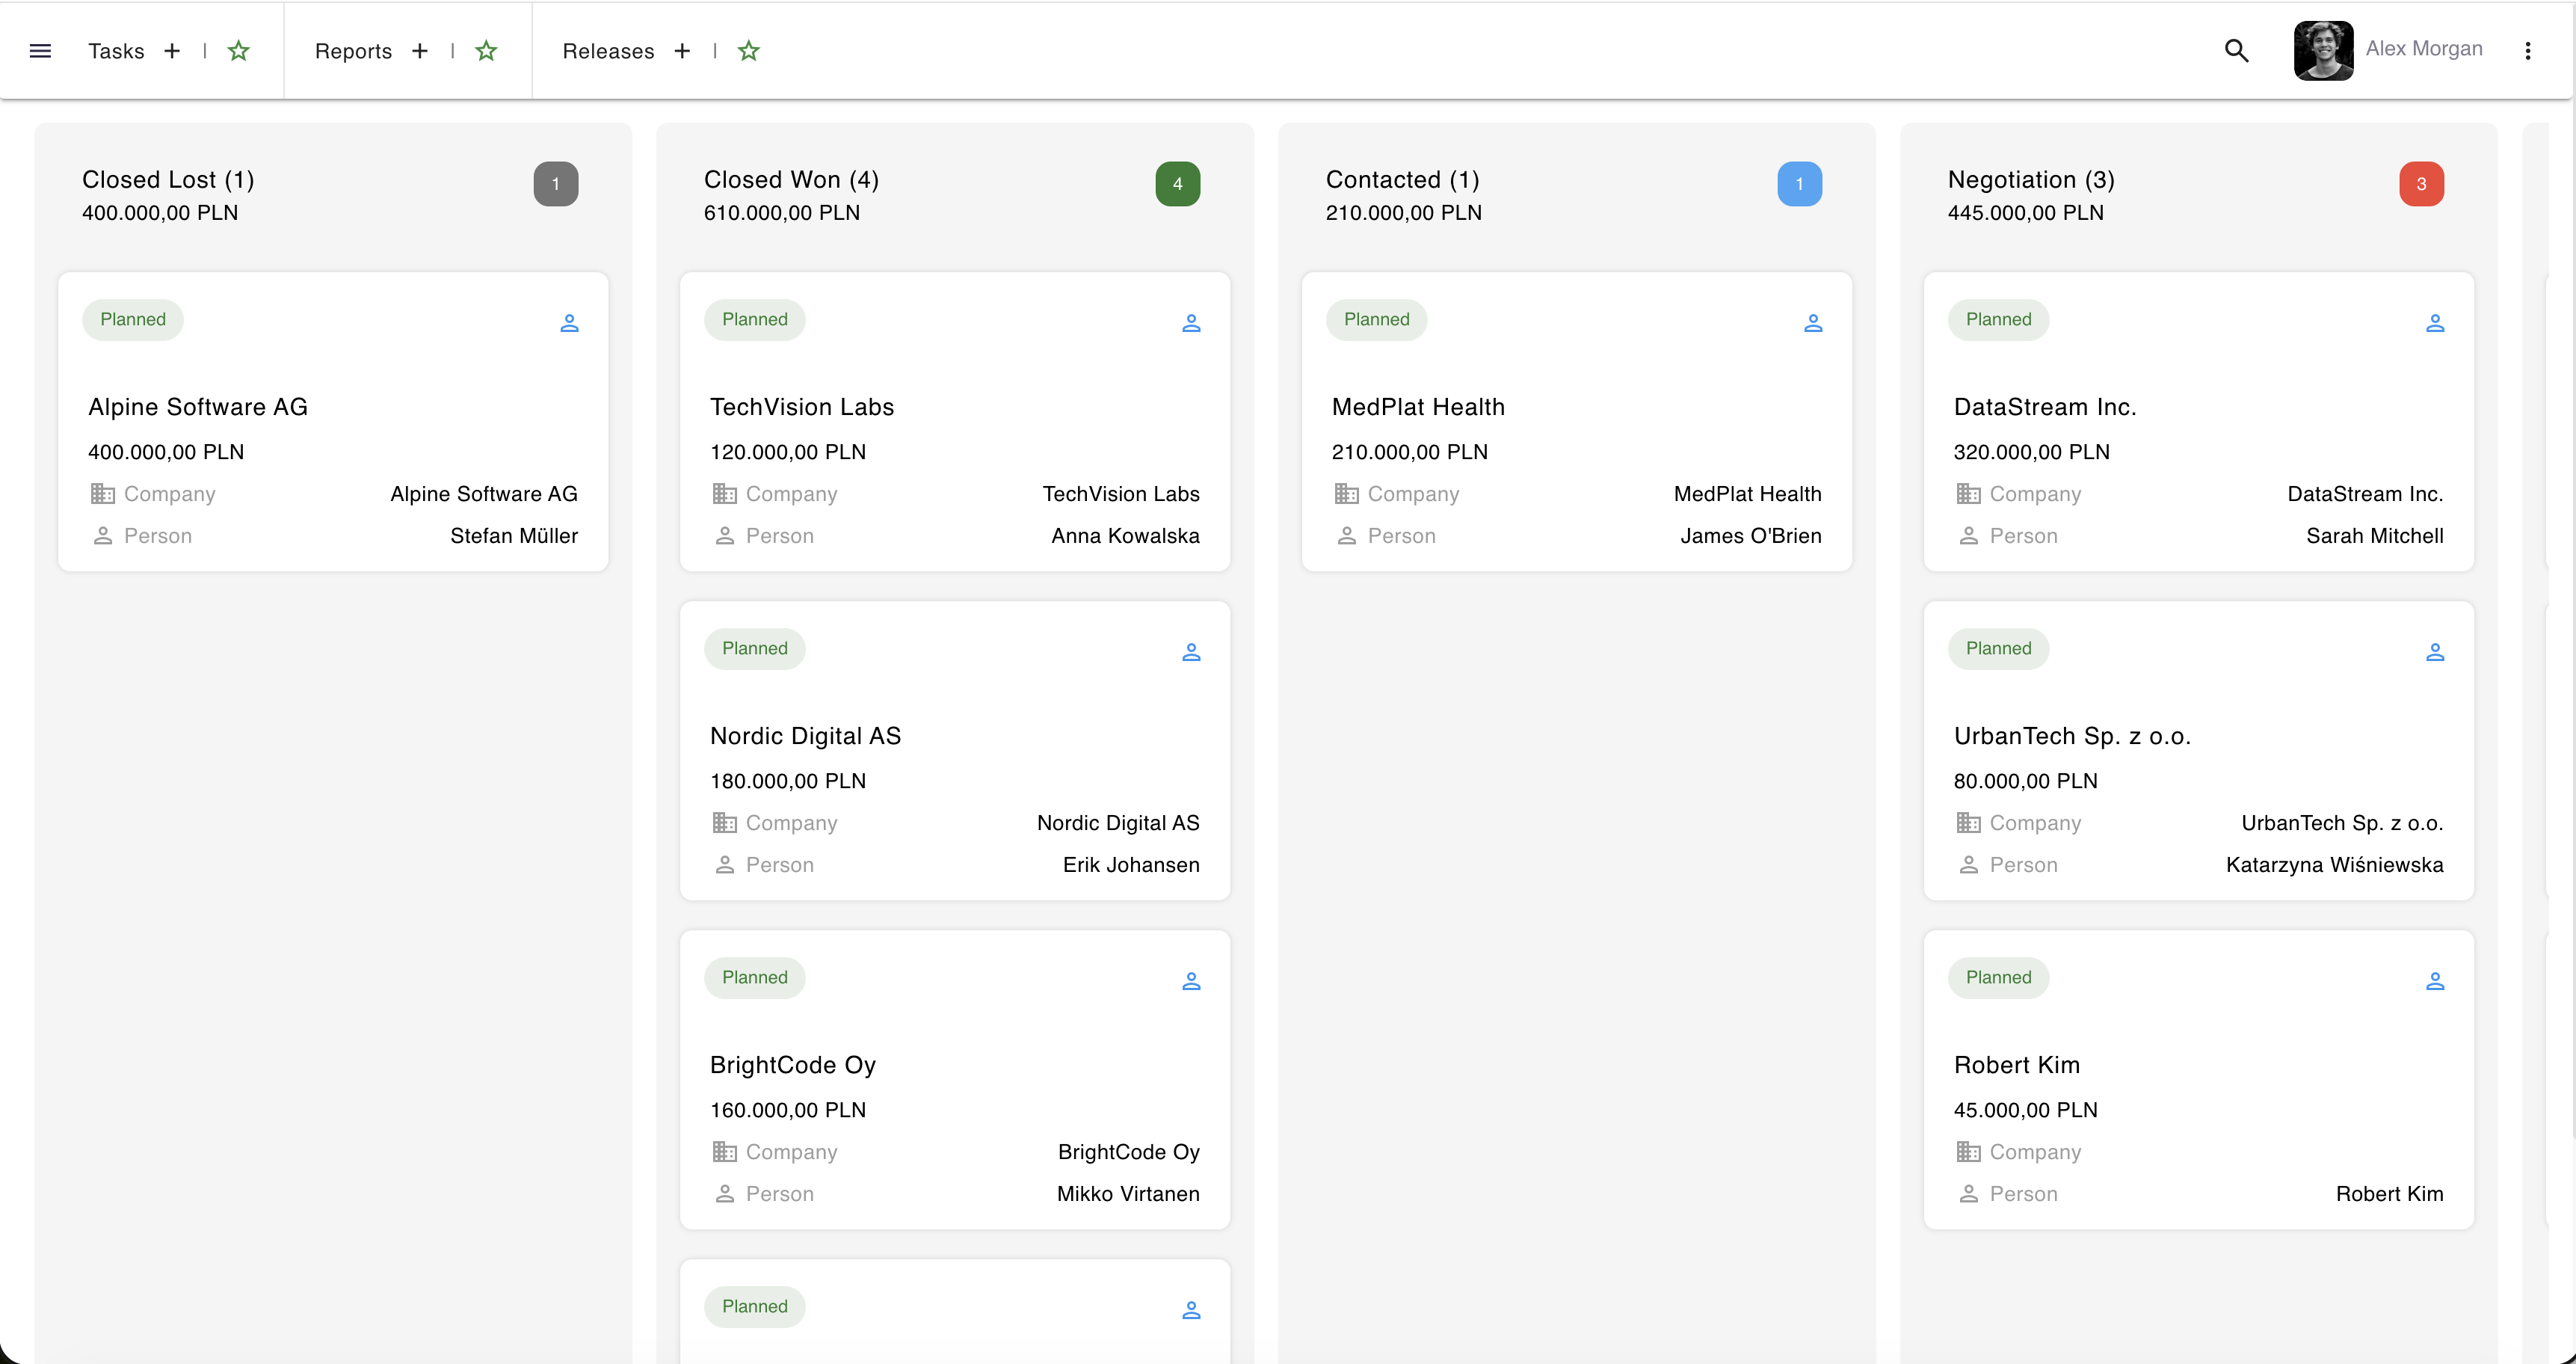2576x1364 pixels.
Task: Click Alex Morgan's avatar photo
Action: coord(2323,50)
